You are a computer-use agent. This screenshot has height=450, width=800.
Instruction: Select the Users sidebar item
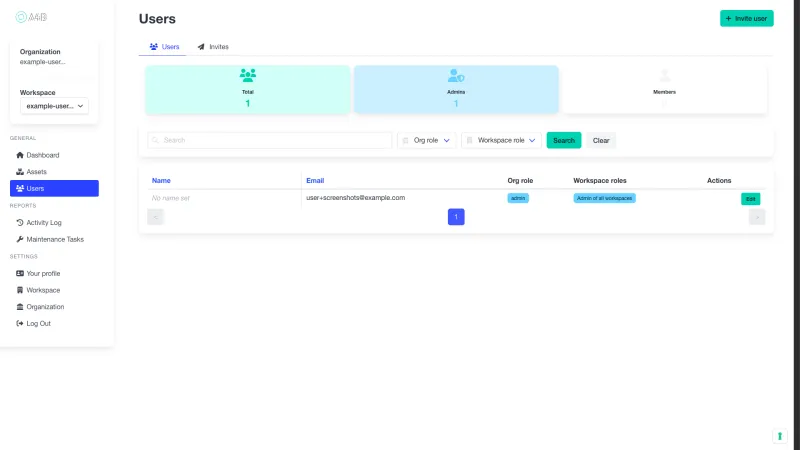pos(54,188)
